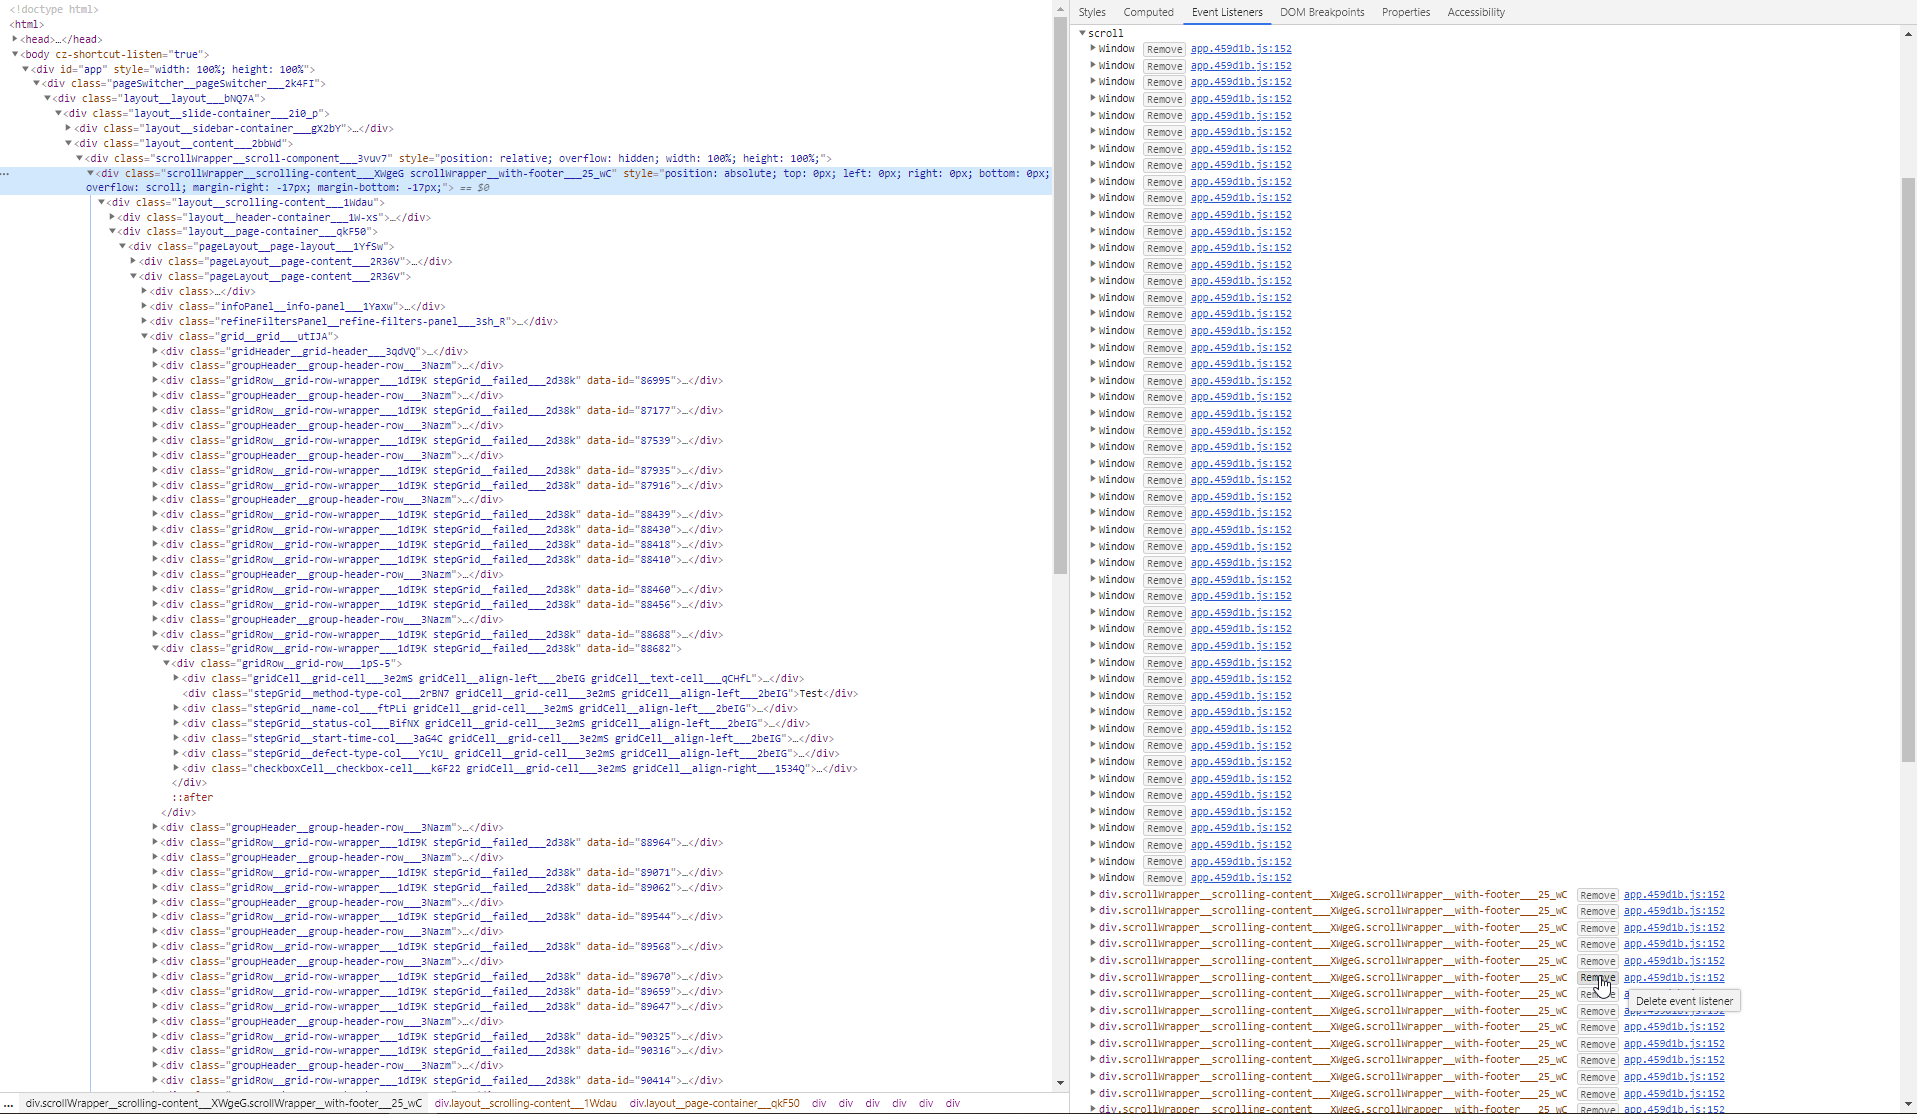Select the pageLayout__page-layout div line
The height and width of the screenshot is (1114, 1917).
click(x=262, y=246)
